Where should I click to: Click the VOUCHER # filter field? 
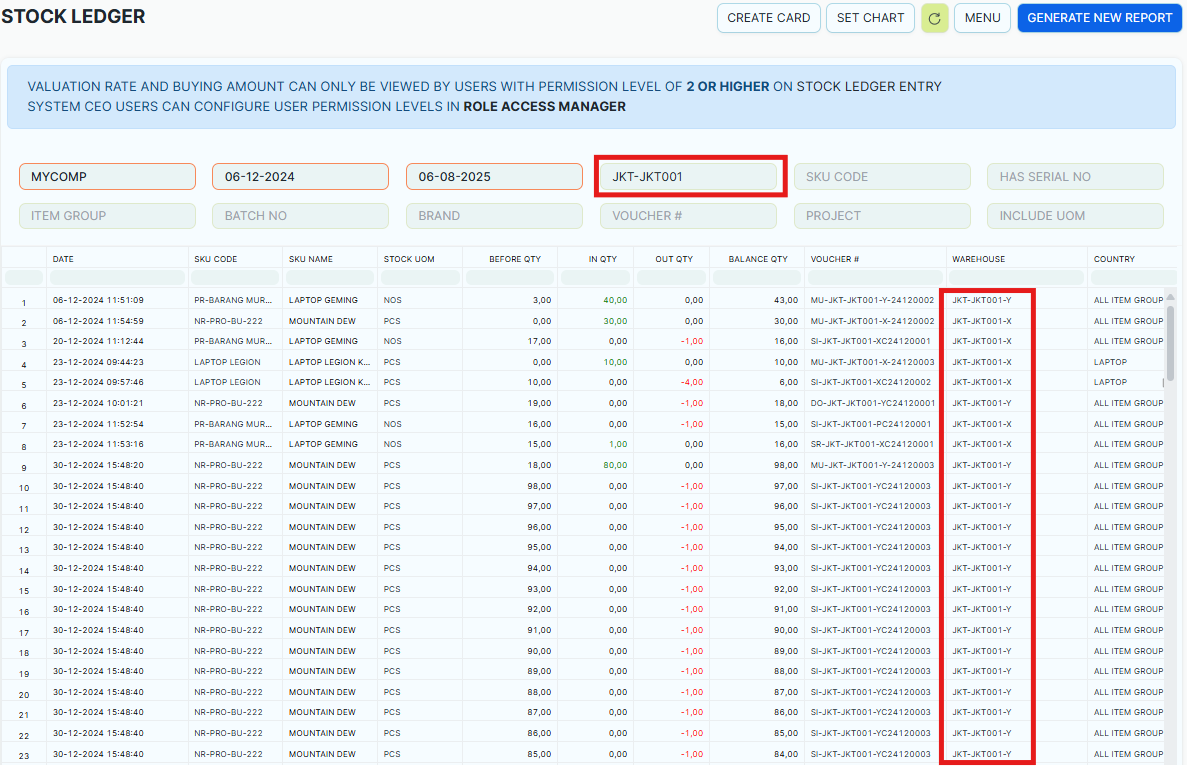tap(688, 216)
